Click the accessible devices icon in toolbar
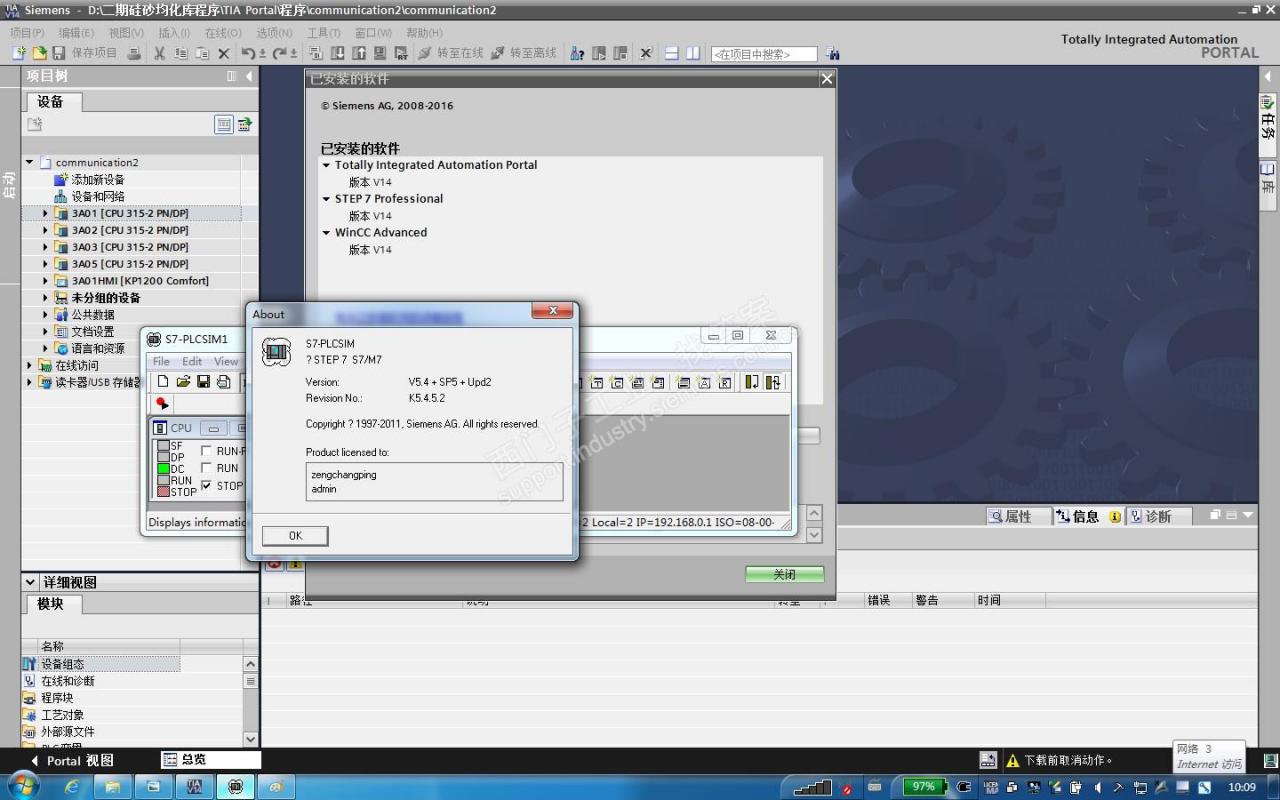The height and width of the screenshot is (800, 1280). (x=577, y=53)
